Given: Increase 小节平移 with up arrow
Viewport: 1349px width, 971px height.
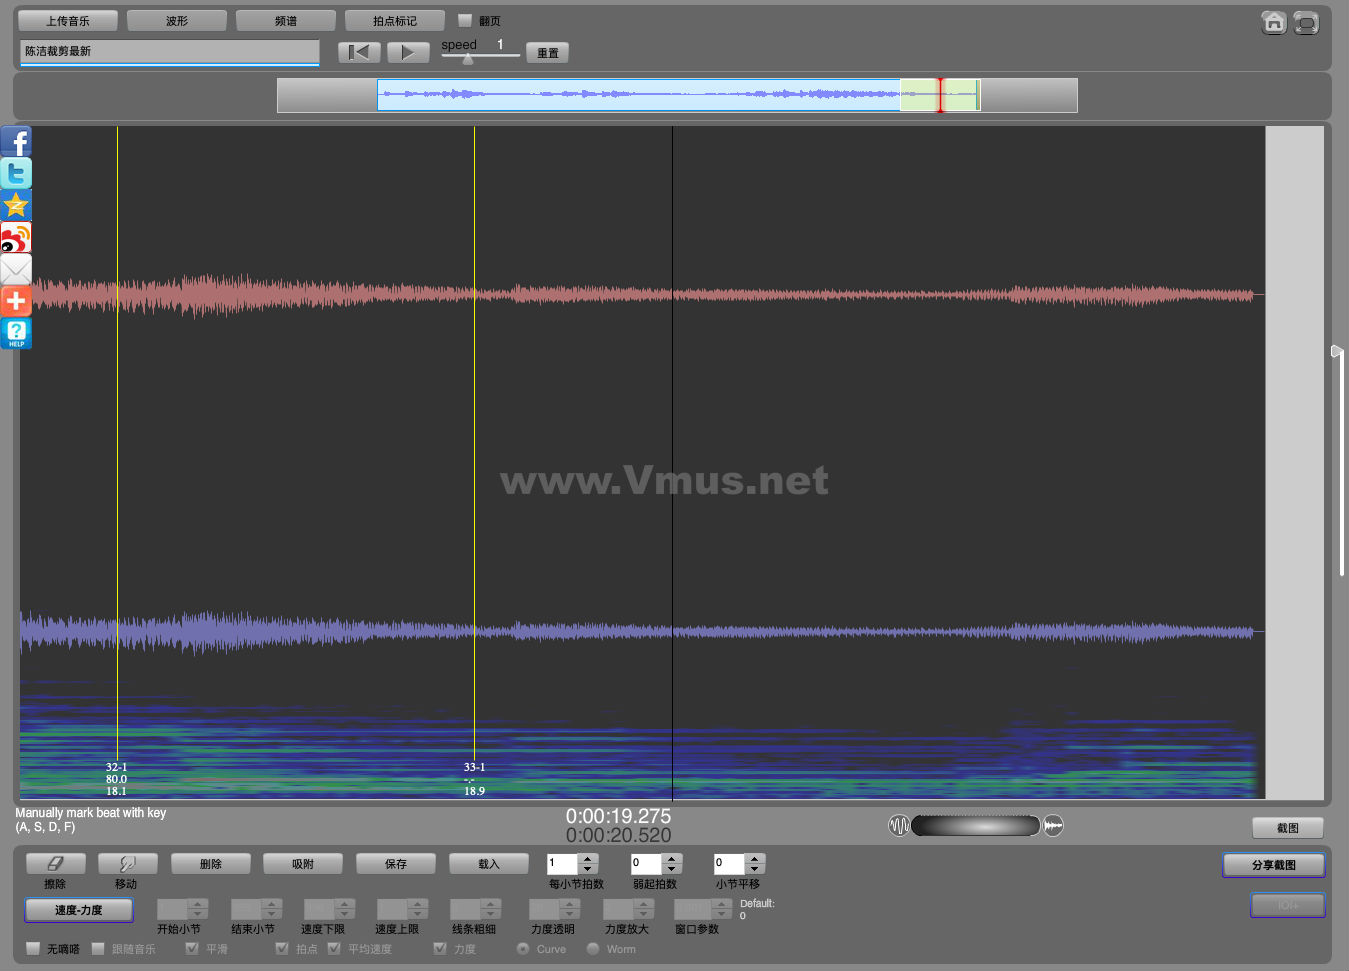Looking at the screenshot, I should coord(755,858).
